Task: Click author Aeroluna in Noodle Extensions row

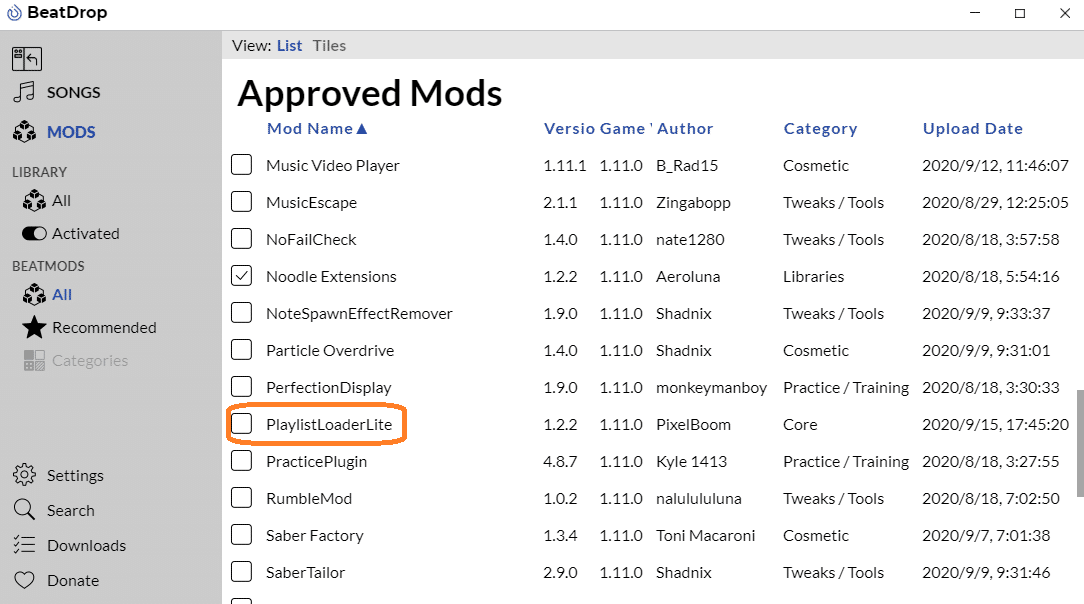Action: tap(688, 276)
